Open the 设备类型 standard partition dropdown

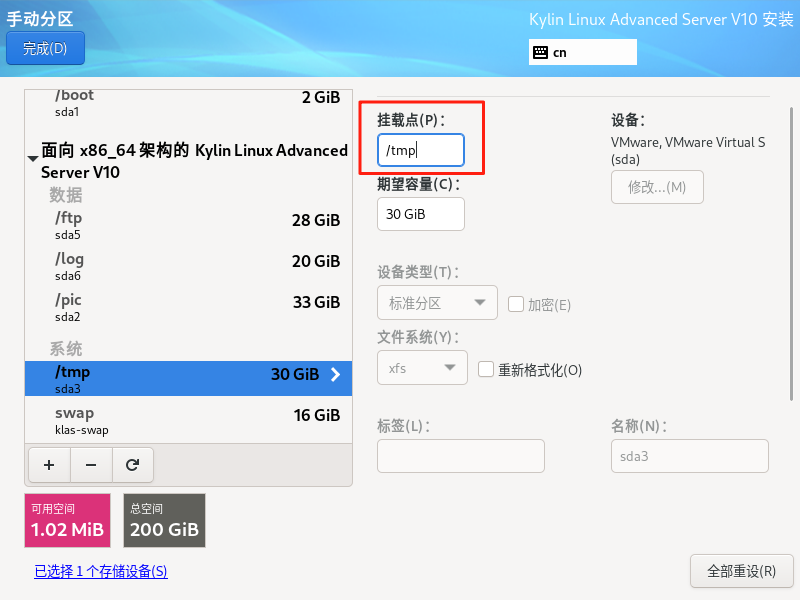[x=437, y=303]
